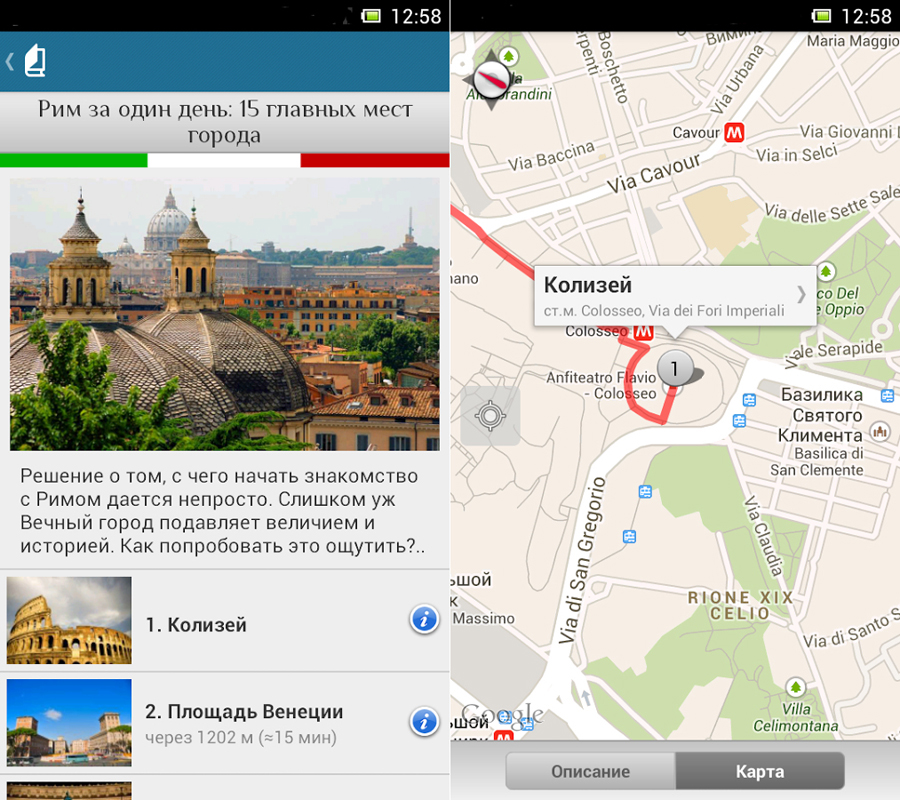Tap the distance text "через 1202 м (≈15 мин)"

tap(240, 737)
